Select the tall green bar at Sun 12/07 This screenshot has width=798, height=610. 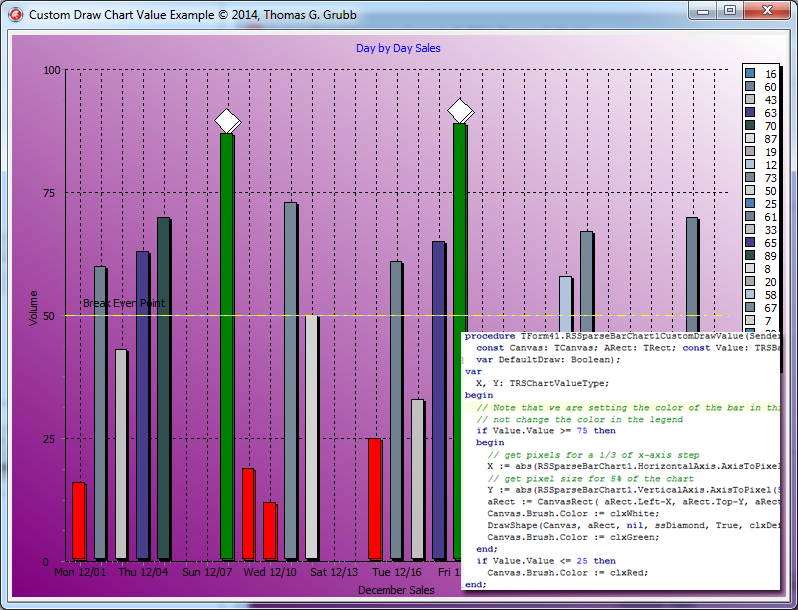[x=227, y=345]
